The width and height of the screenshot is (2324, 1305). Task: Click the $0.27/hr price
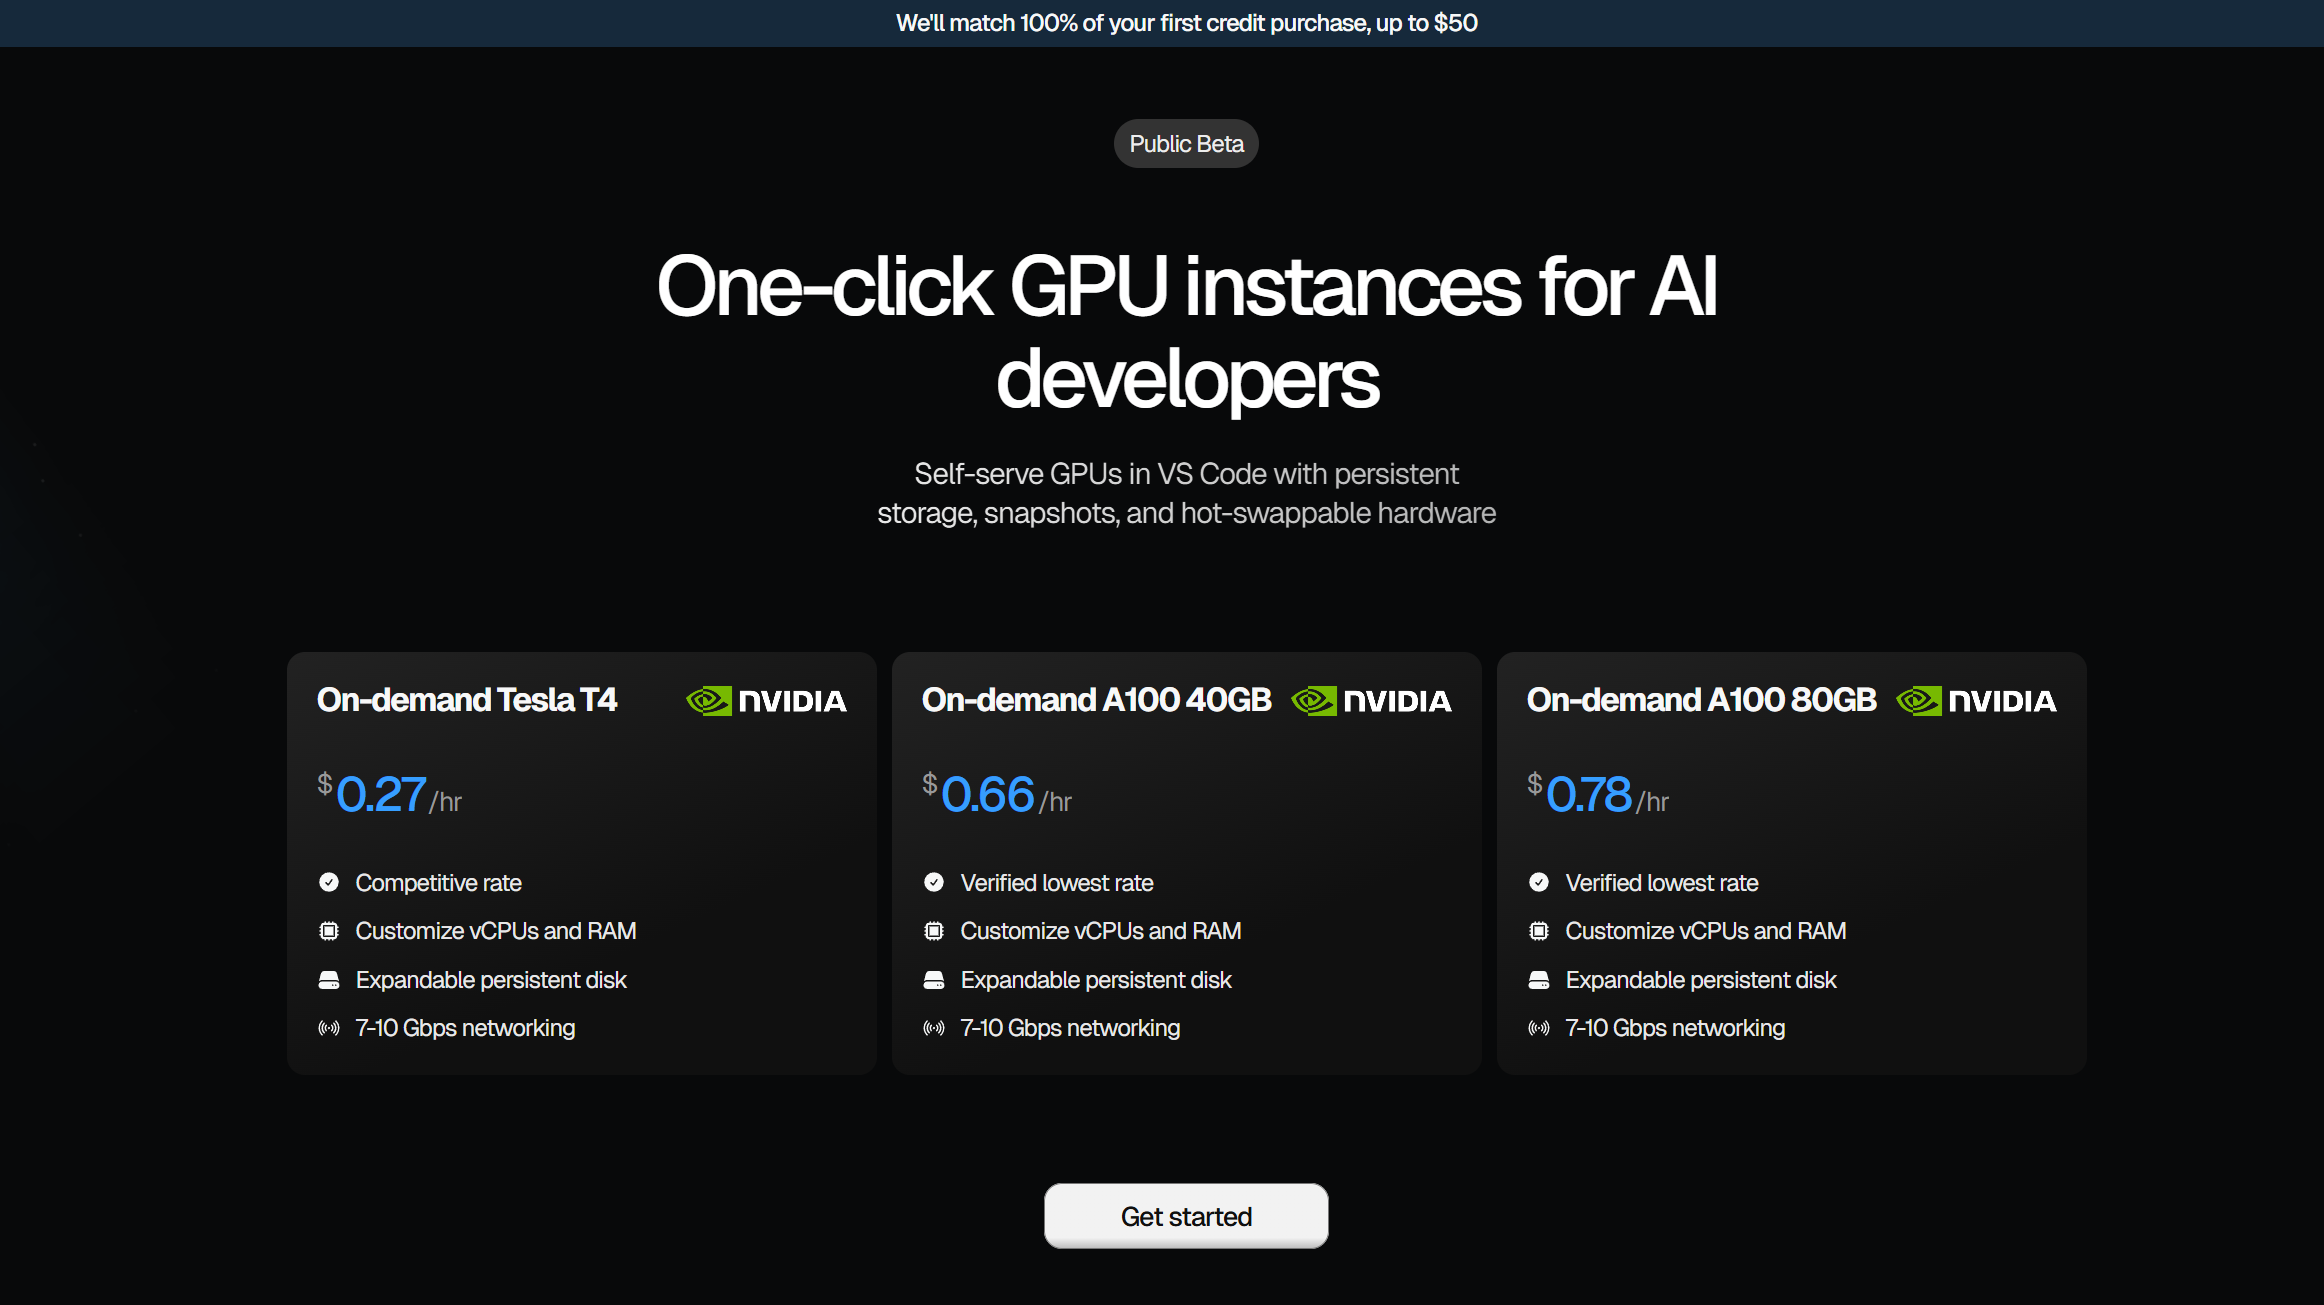click(389, 795)
